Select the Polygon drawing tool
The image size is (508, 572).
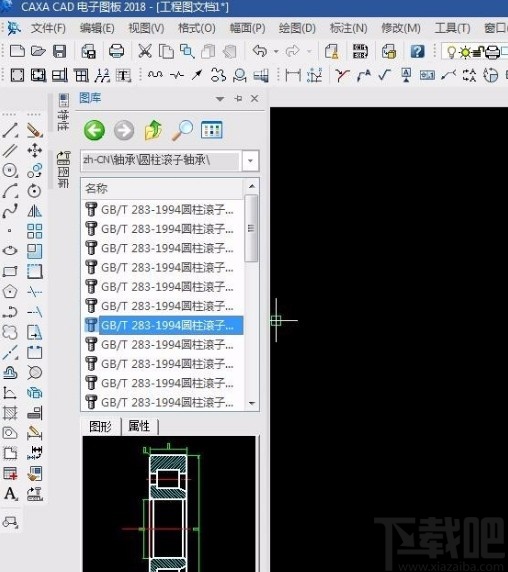click(10, 291)
